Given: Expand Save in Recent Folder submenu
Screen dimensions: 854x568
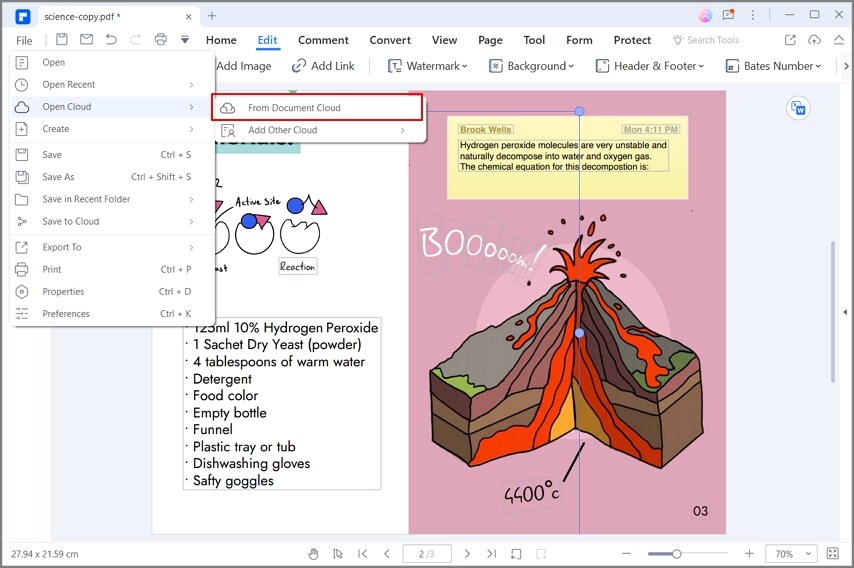Looking at the screenshot, I should [x=113, y=199].
